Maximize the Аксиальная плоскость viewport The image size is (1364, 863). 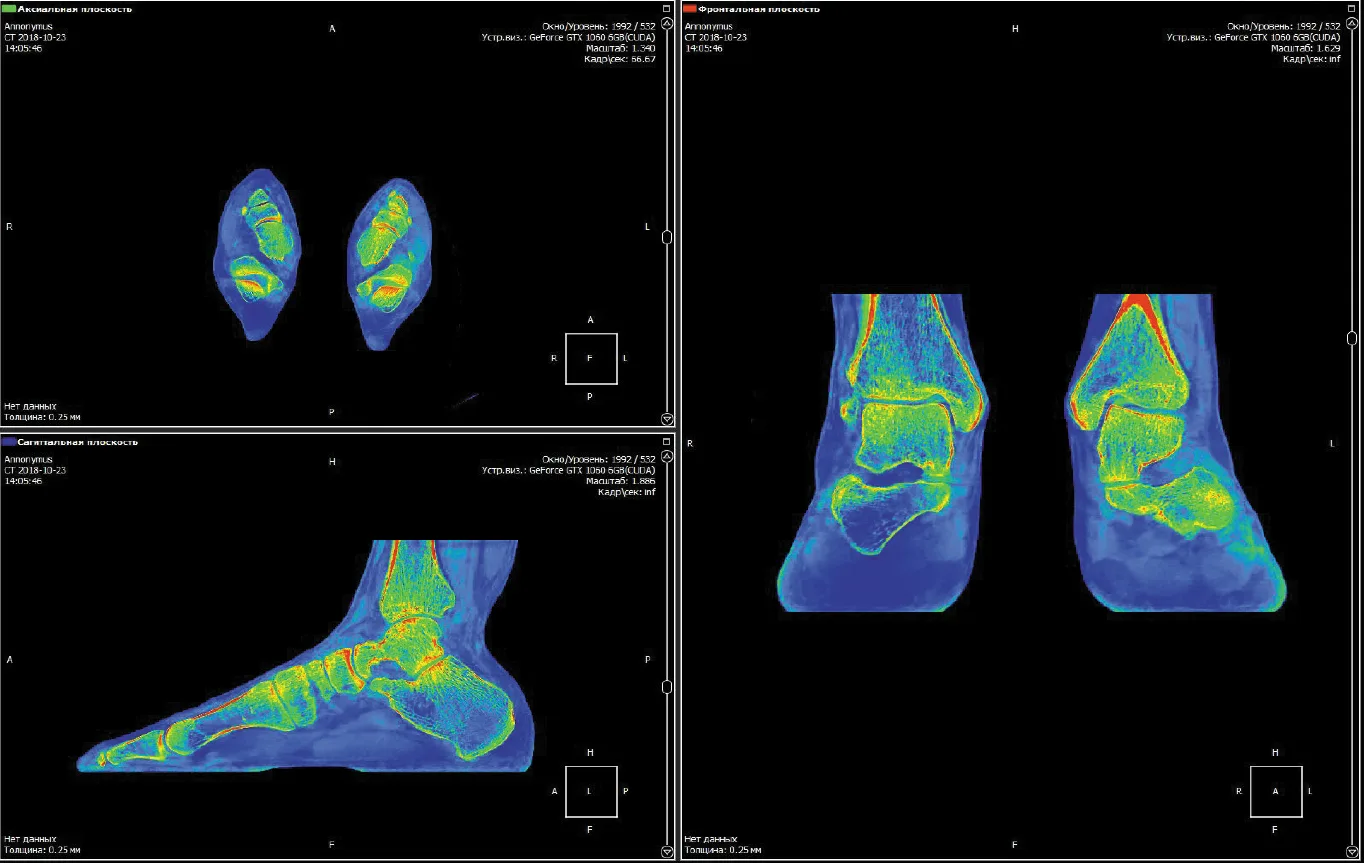click(x=667, y=8)
